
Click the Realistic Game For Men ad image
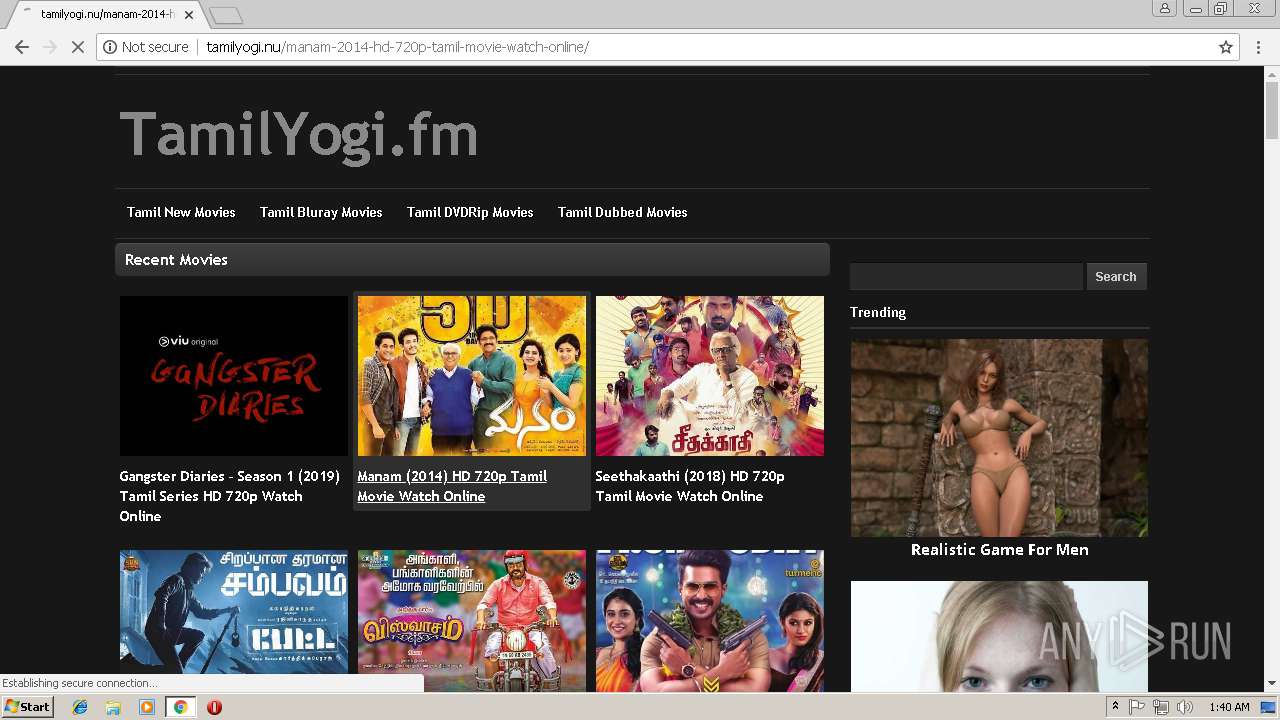click(1000, 438)
